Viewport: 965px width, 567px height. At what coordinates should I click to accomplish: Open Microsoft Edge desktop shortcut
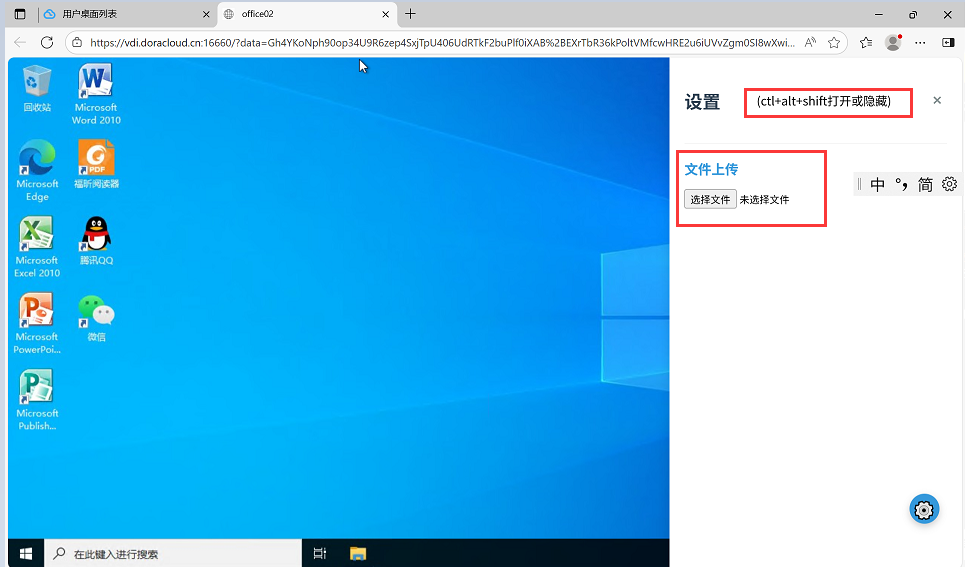pos(37,171)
